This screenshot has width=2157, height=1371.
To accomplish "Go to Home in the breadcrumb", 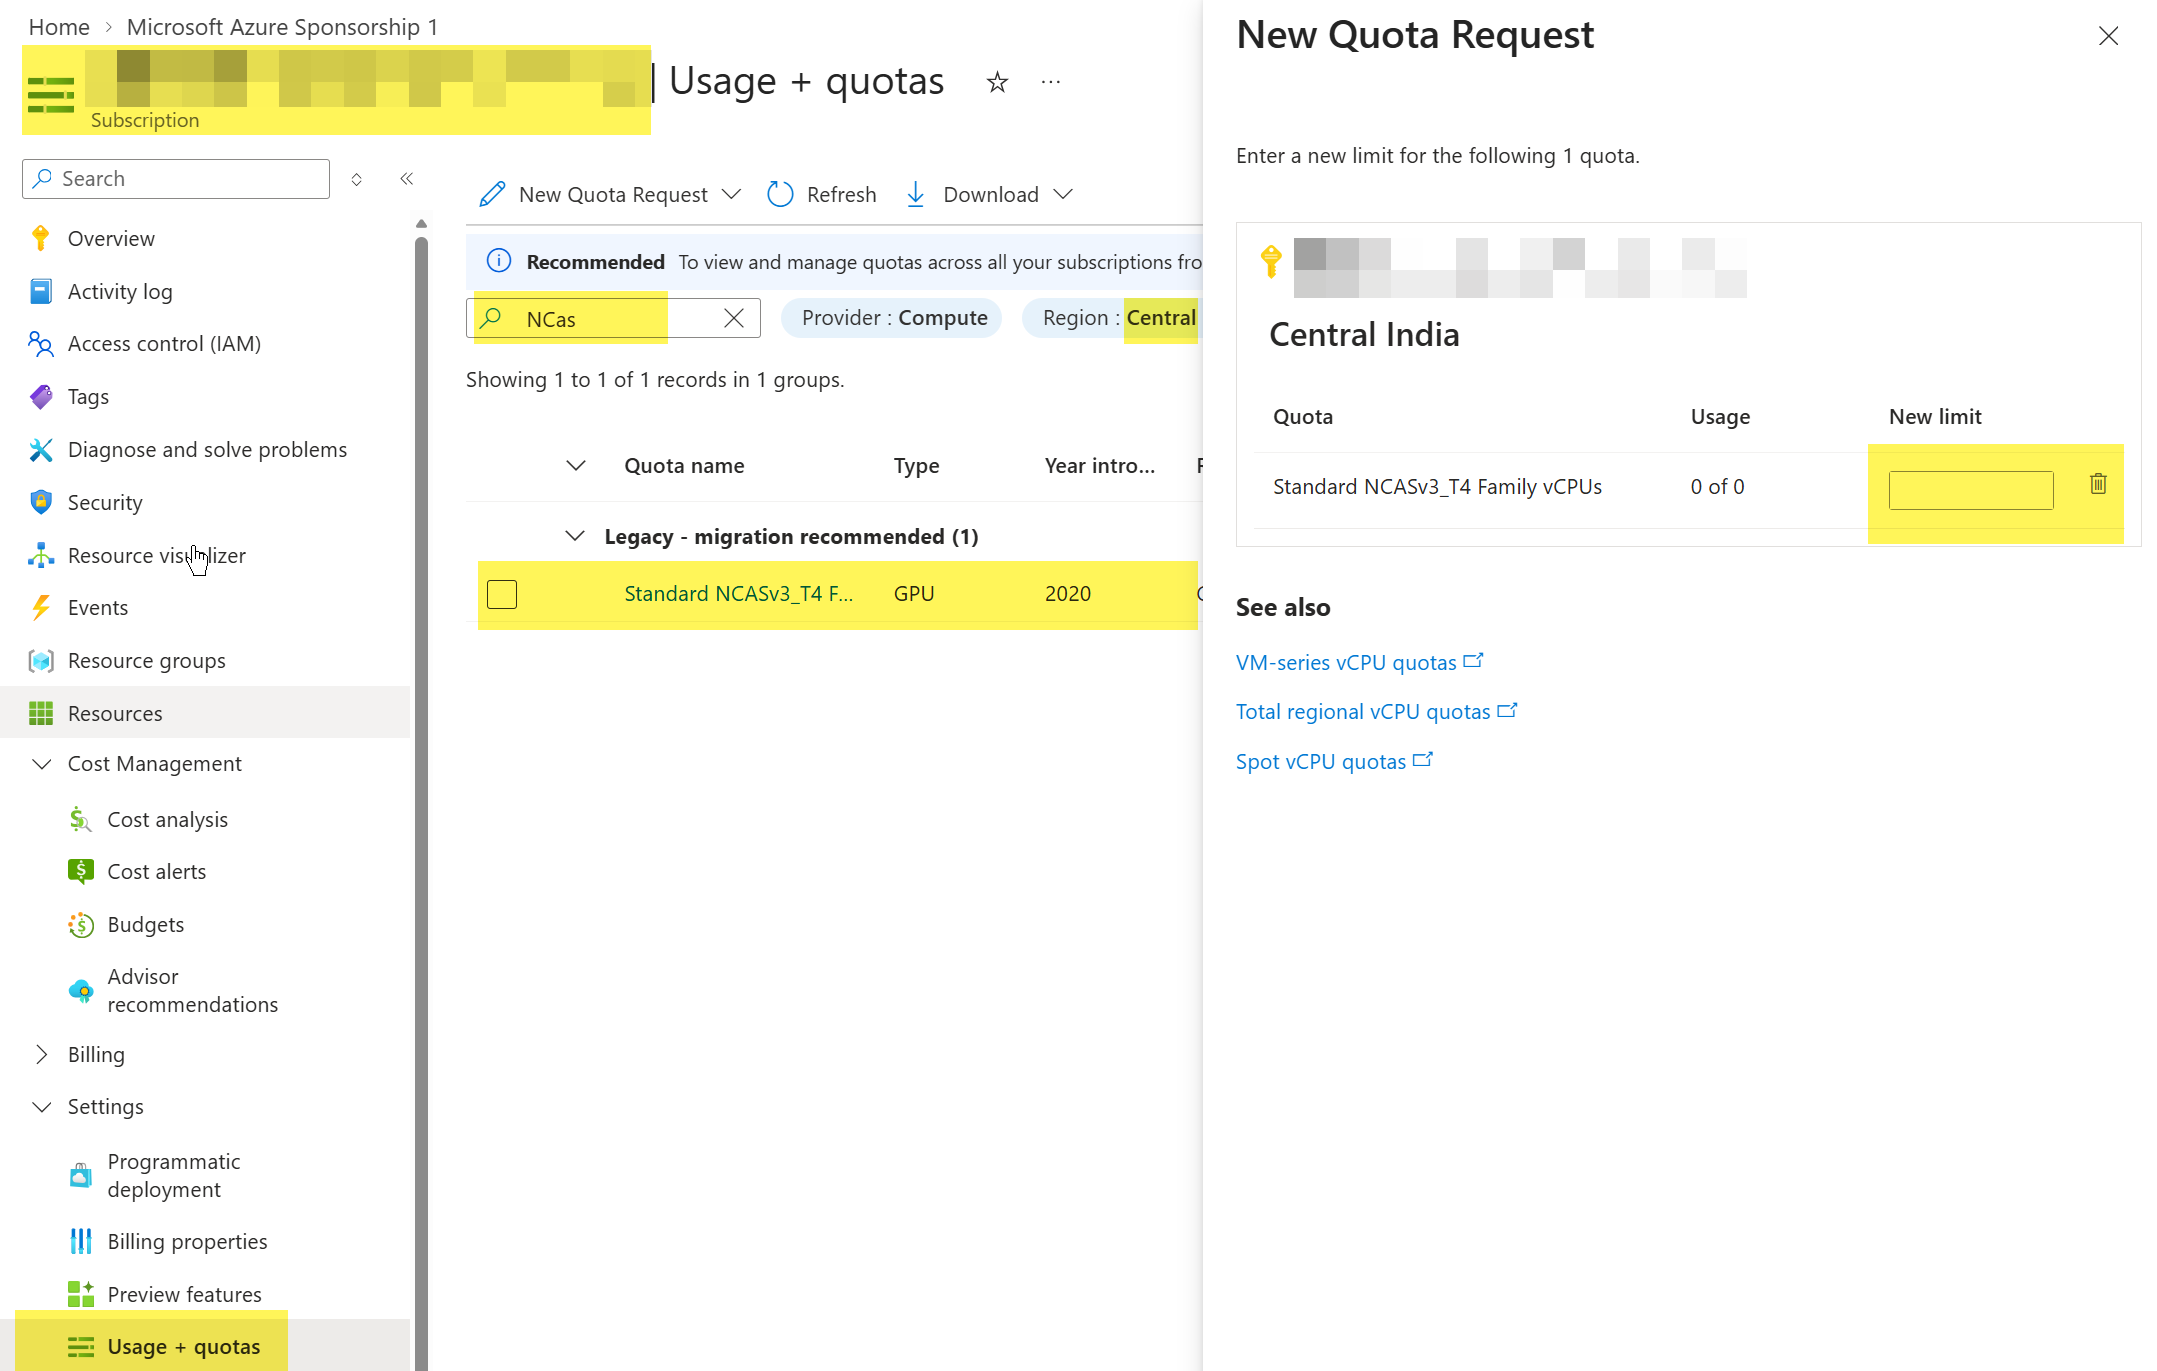I will click(59, 27).
